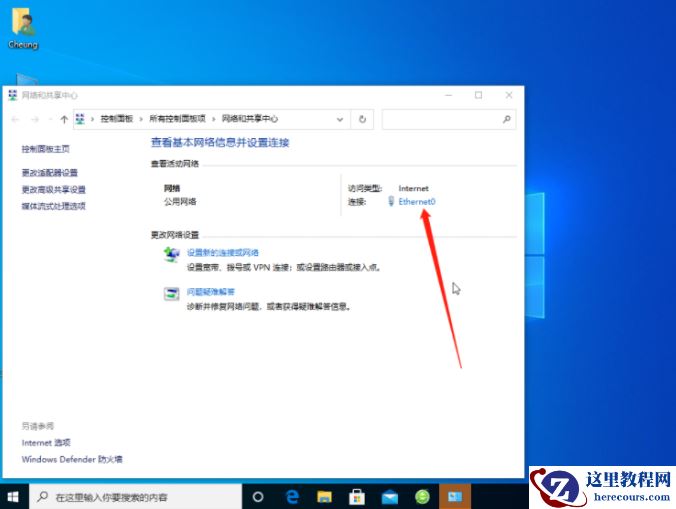676x509 pixels.
Task: Open 问题疑难解答 link
Action: click(x=211, y=292)
